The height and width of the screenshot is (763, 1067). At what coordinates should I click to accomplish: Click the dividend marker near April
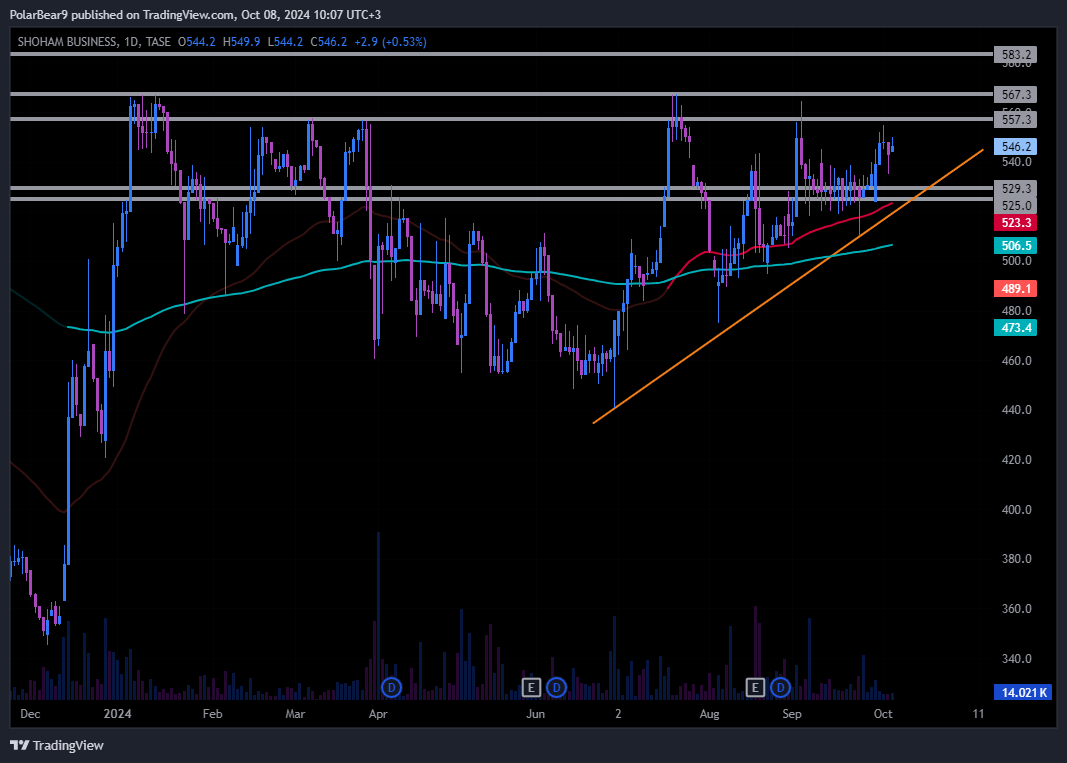click(392, 687)
